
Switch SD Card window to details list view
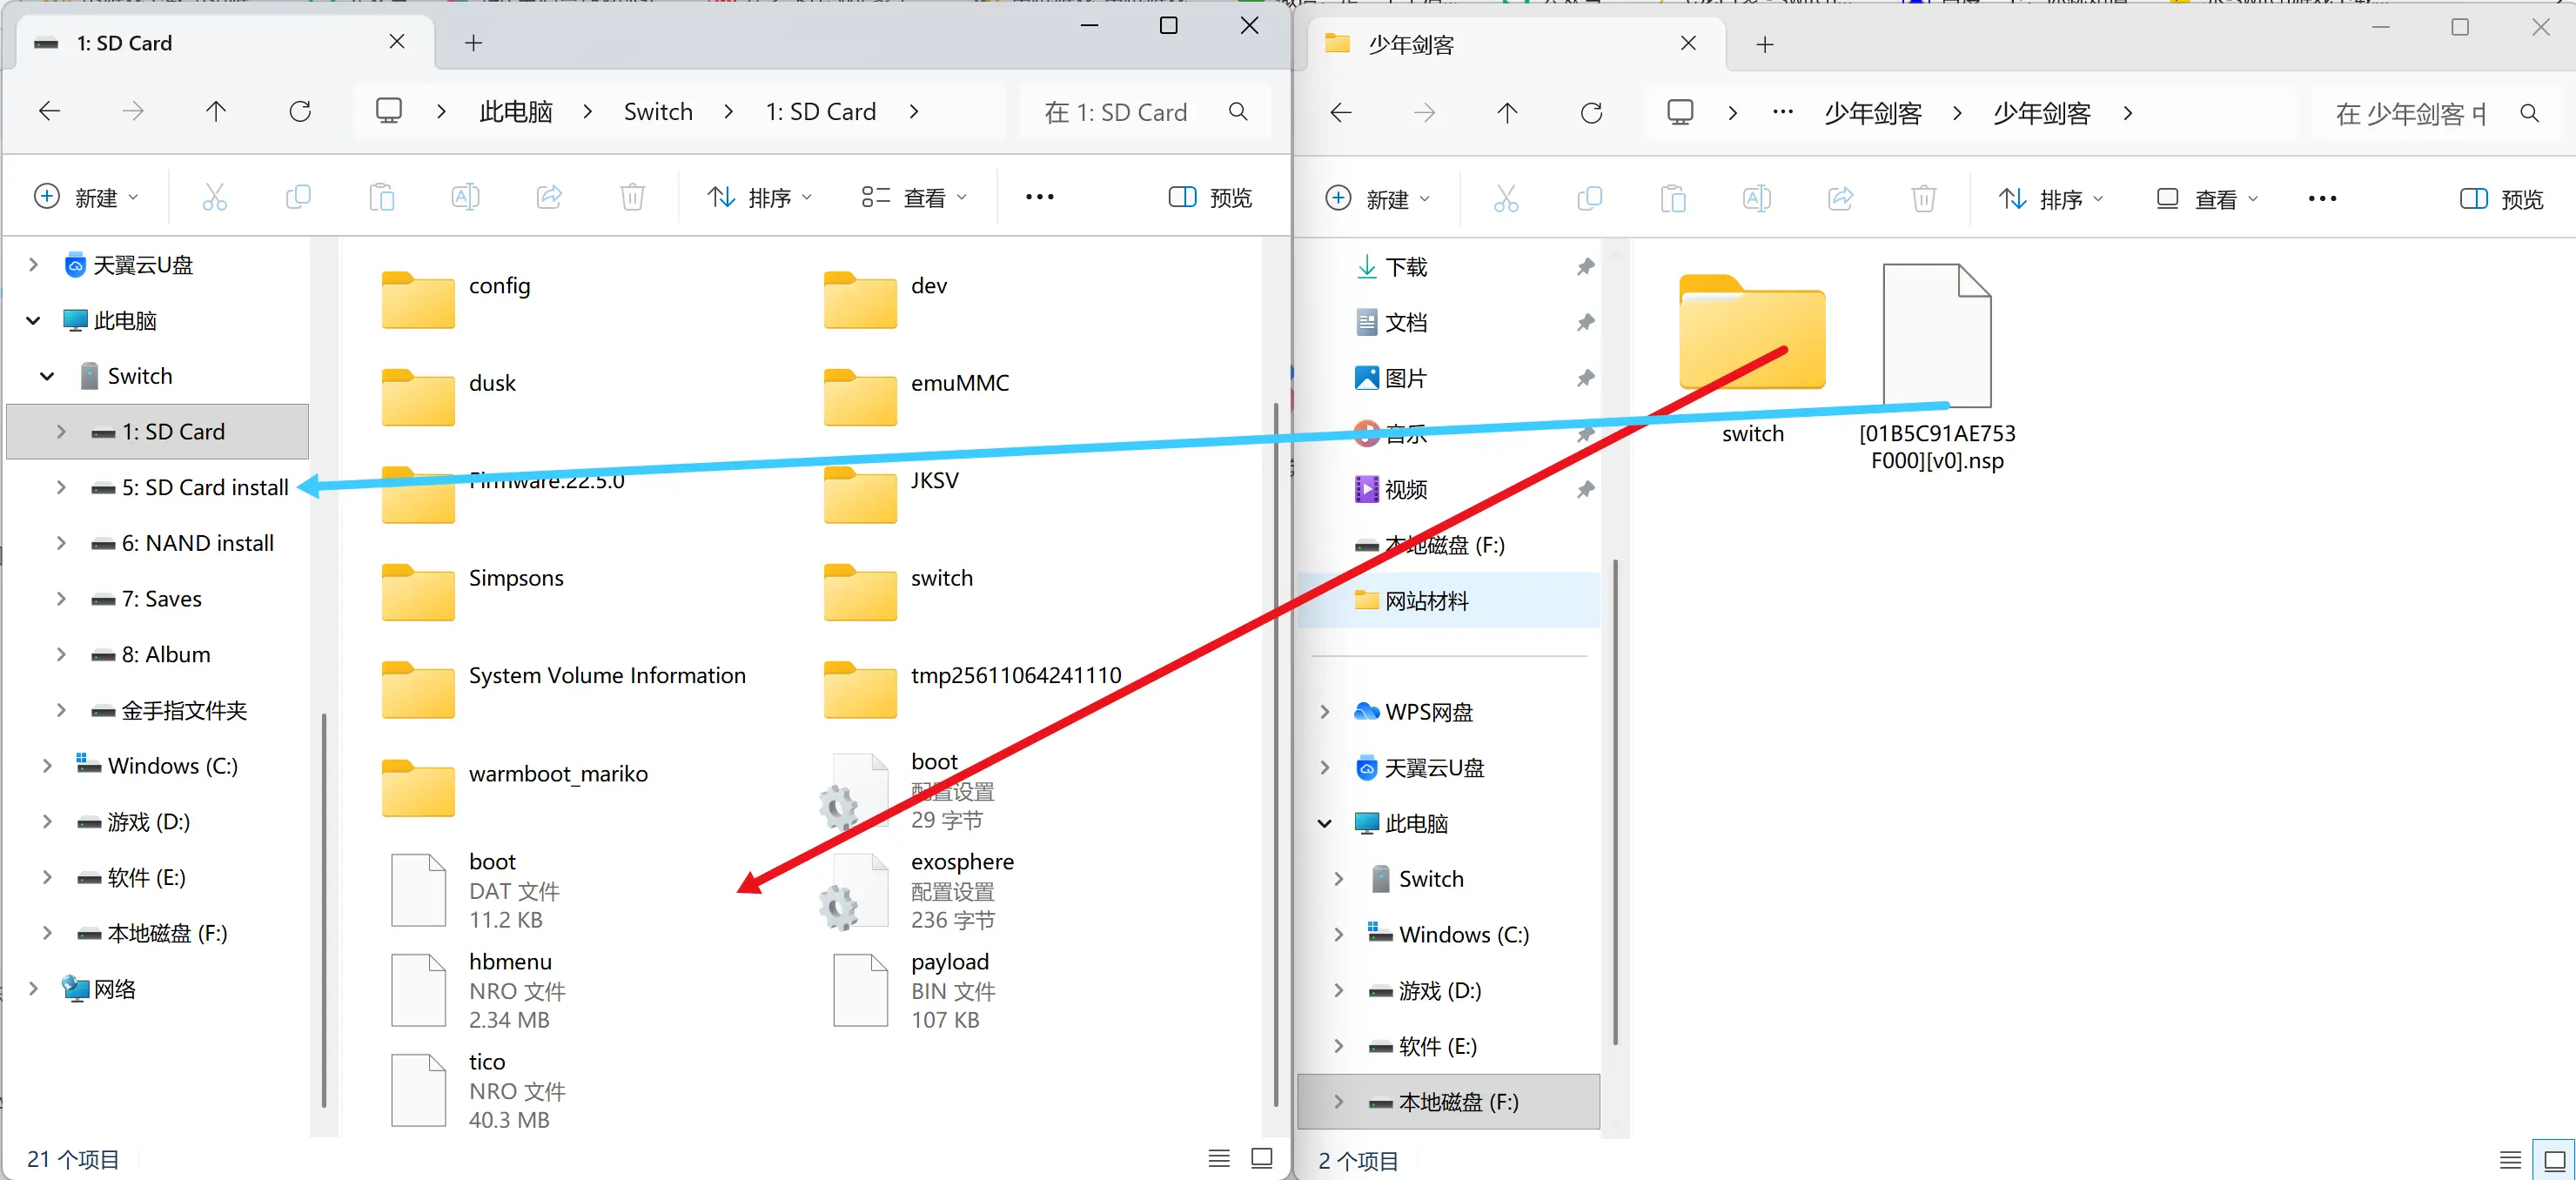[x=1219, y=1158]
